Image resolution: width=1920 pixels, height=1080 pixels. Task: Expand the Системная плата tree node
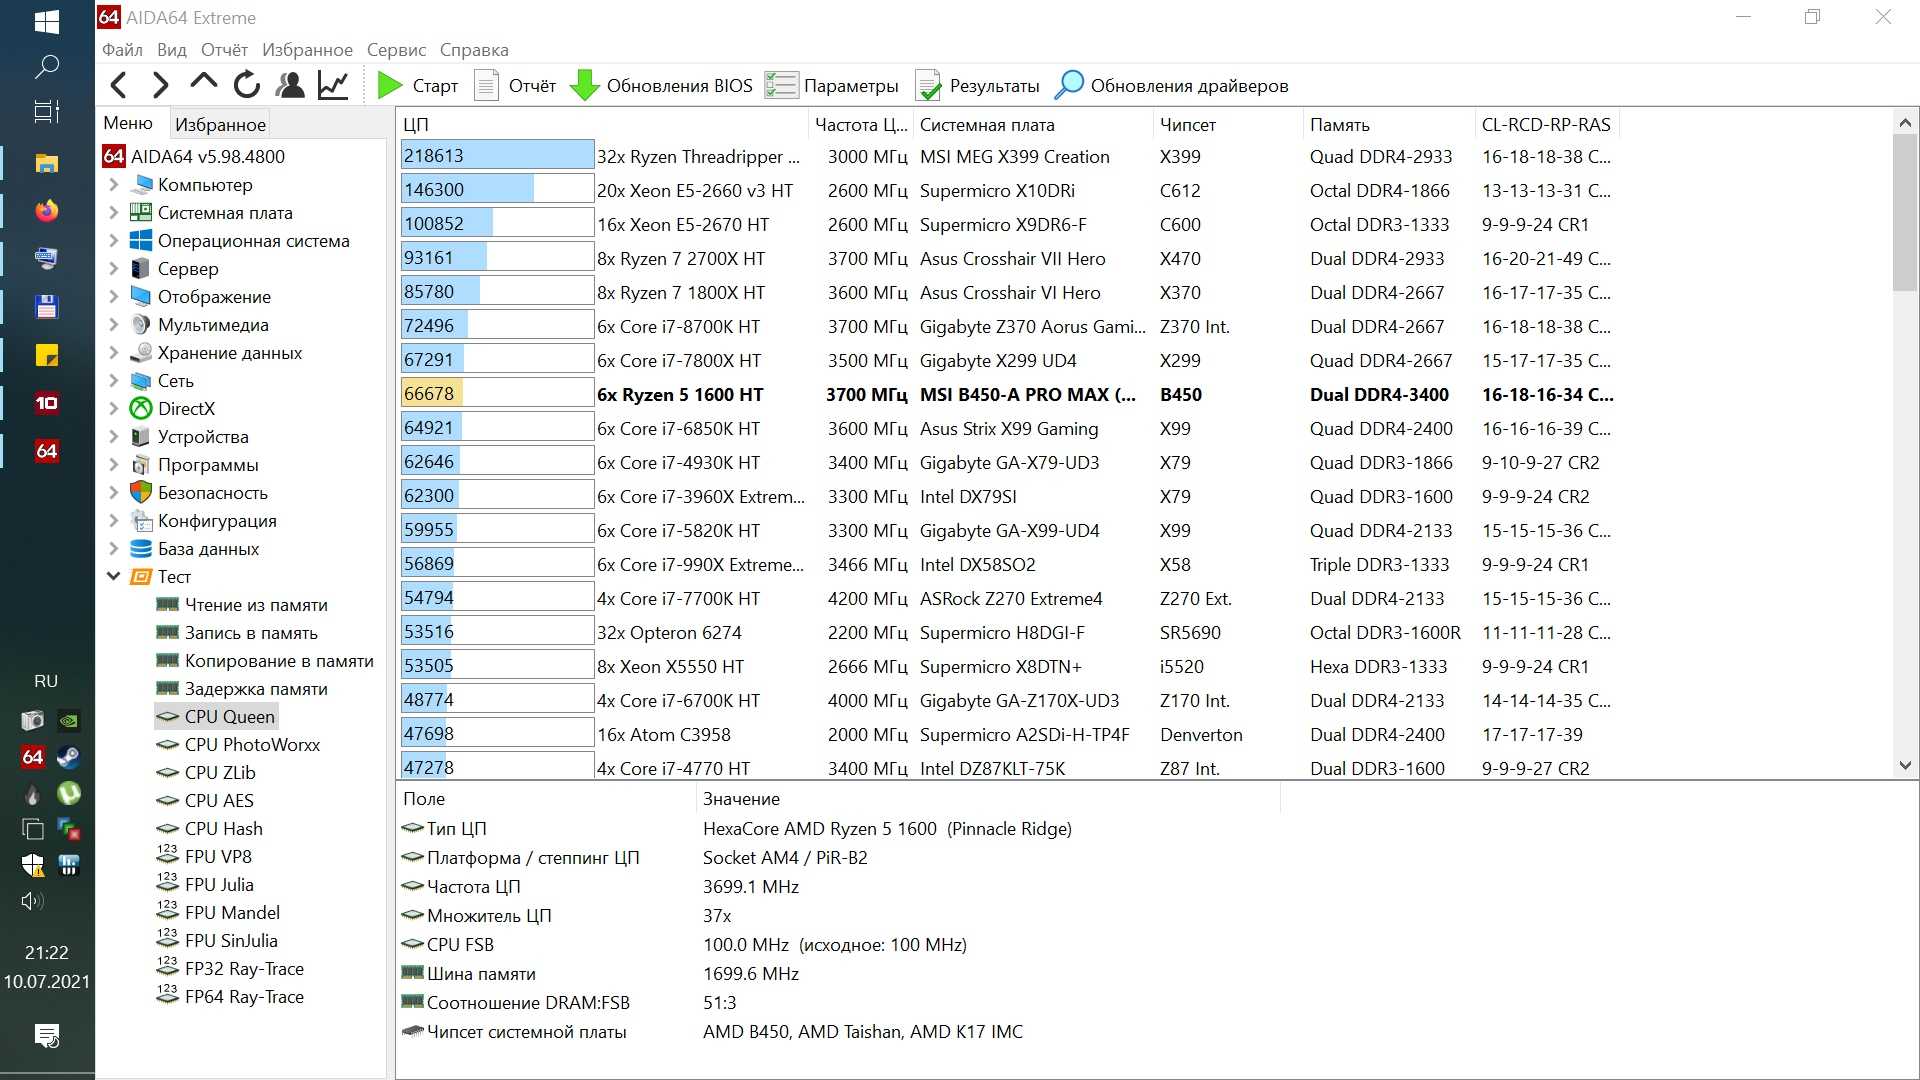(113, 213)
